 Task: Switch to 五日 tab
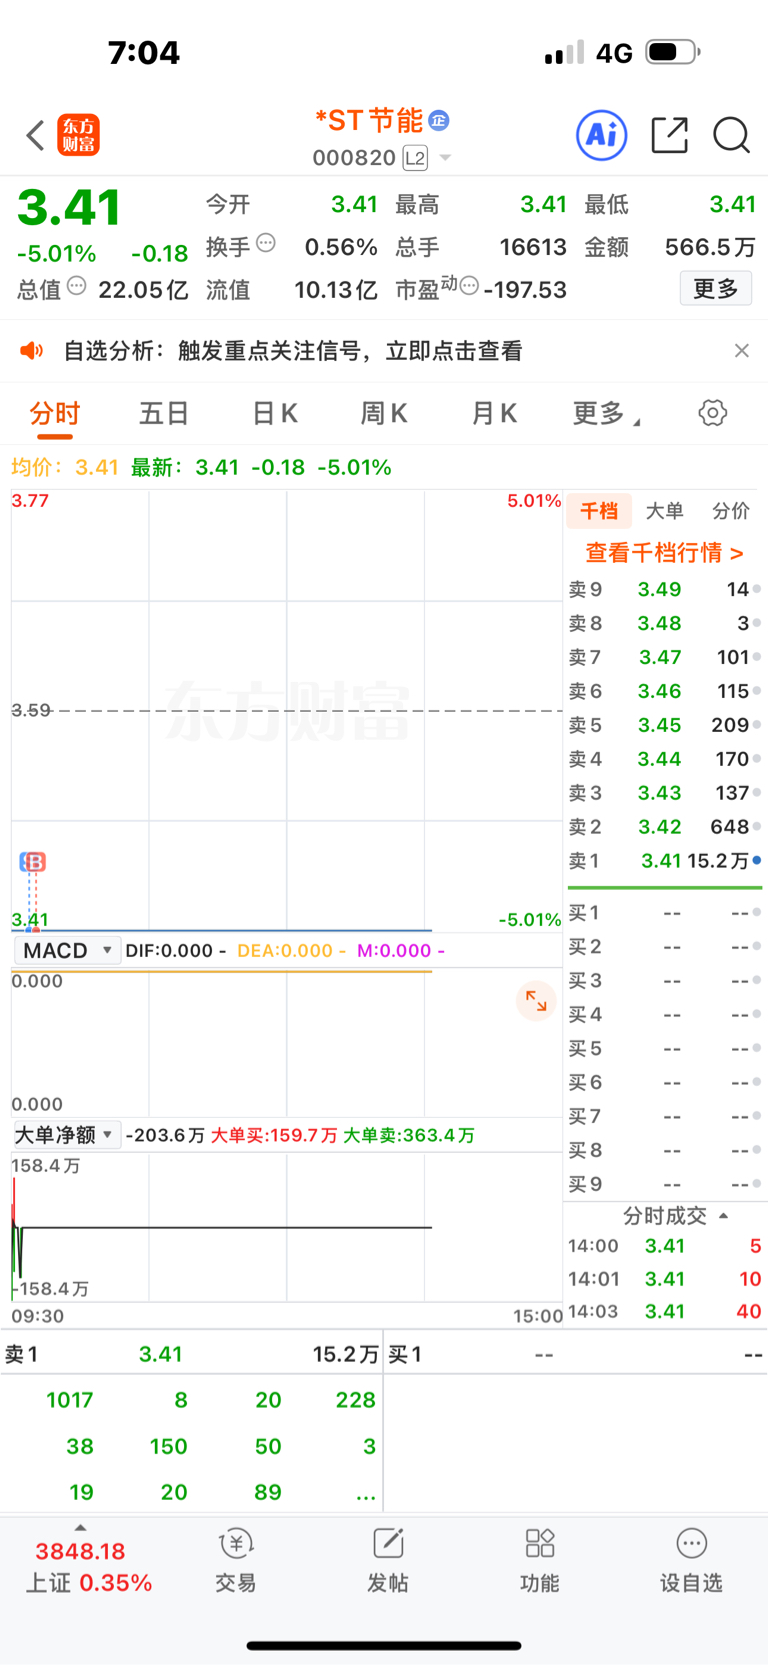coord(164,413)
